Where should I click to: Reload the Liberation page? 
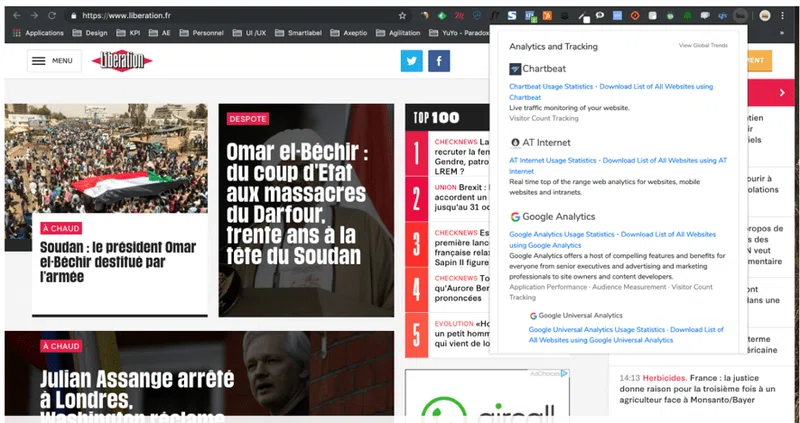(52, 16)
